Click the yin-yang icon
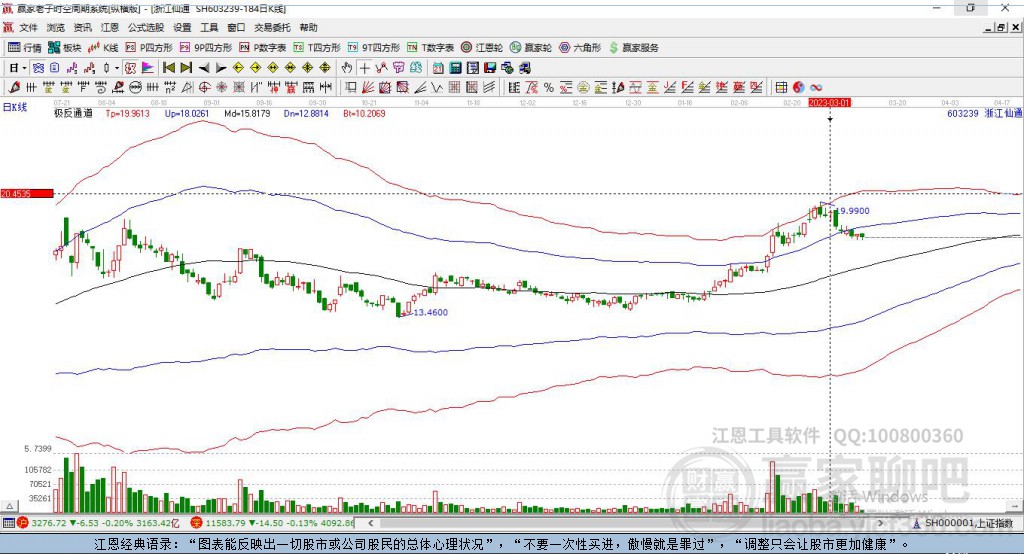This screenshot has width=1024, height=554. [x=799, y=88]
